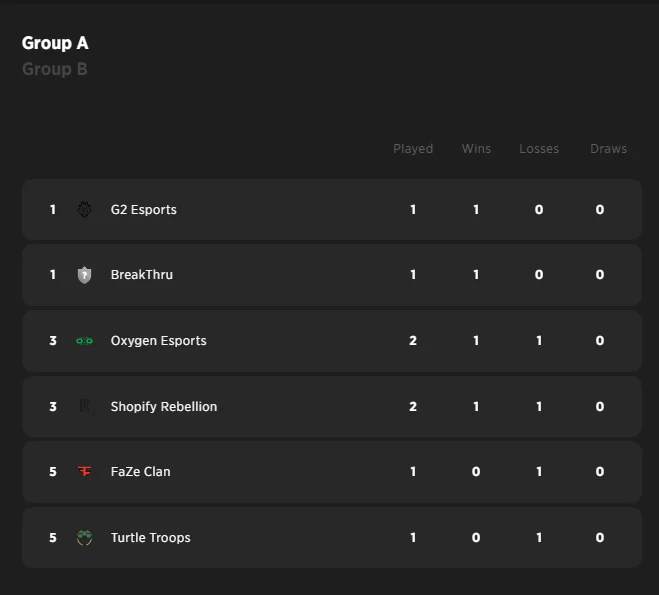Click G2 Esports draws value
The height and width of the screenshot is (595, 659).
click(600, 210)
